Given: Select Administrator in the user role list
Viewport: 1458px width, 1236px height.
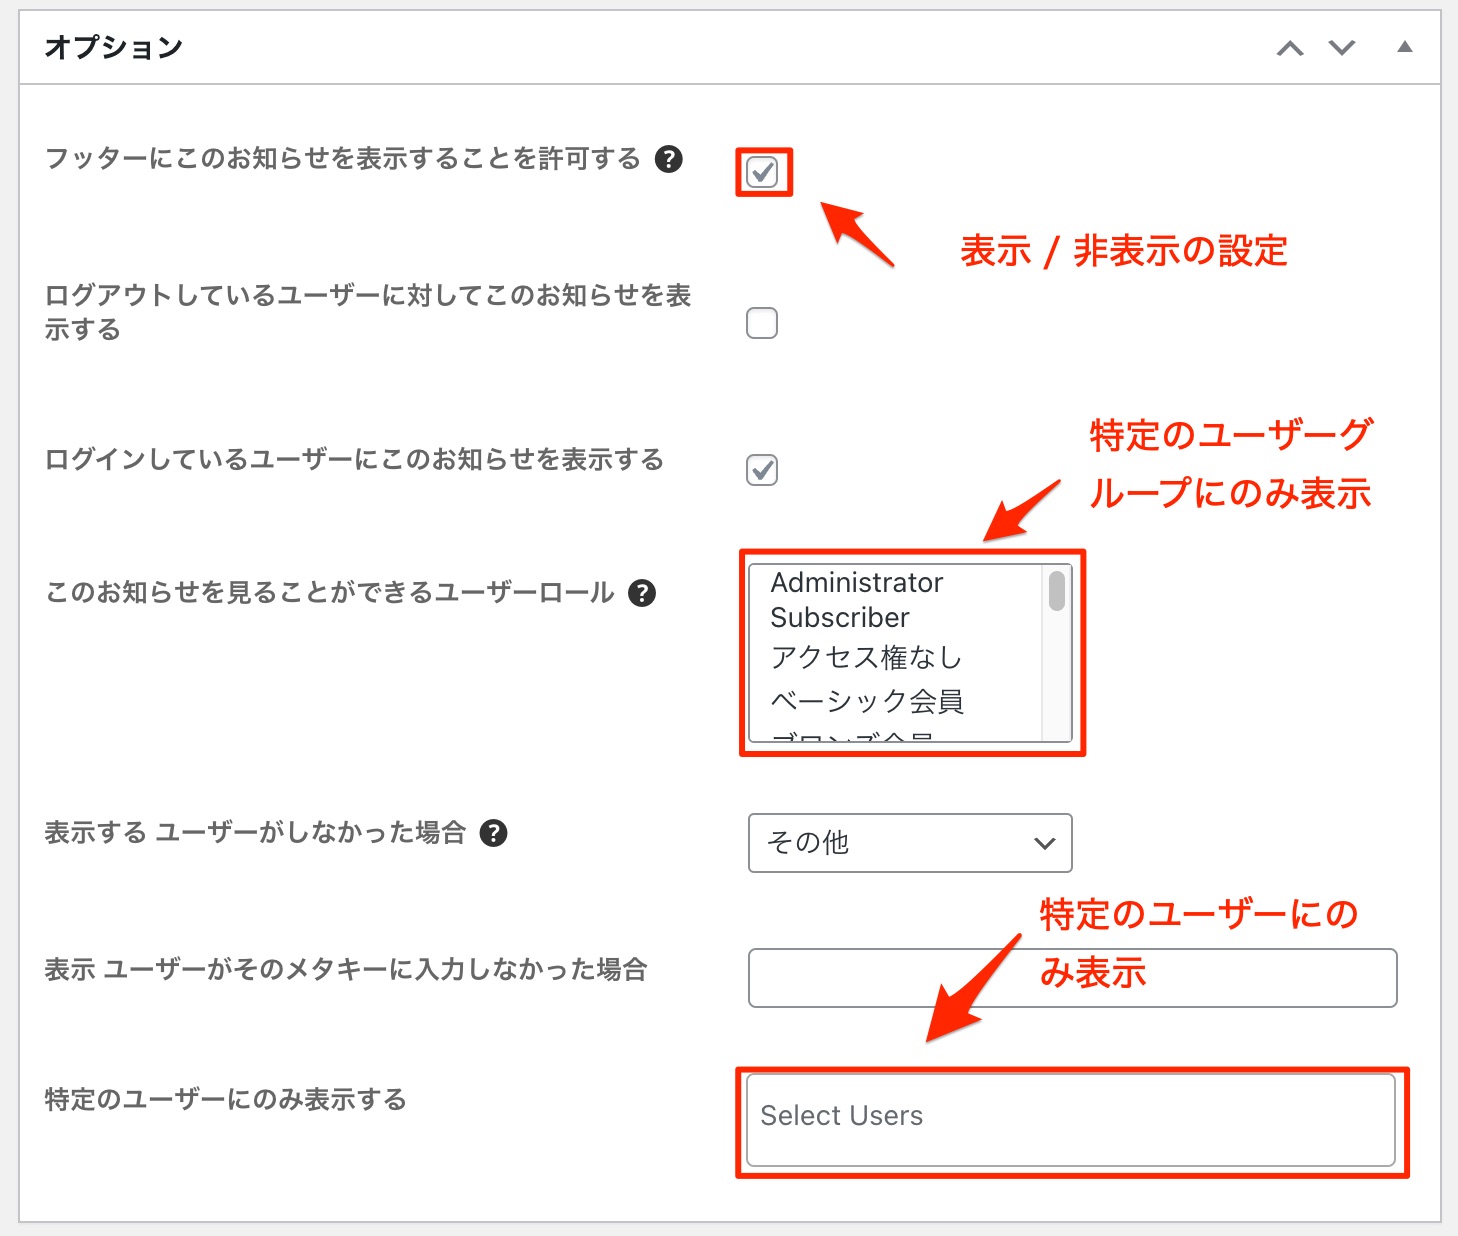Looking at the screenshot, I should [x=856, y=583].
